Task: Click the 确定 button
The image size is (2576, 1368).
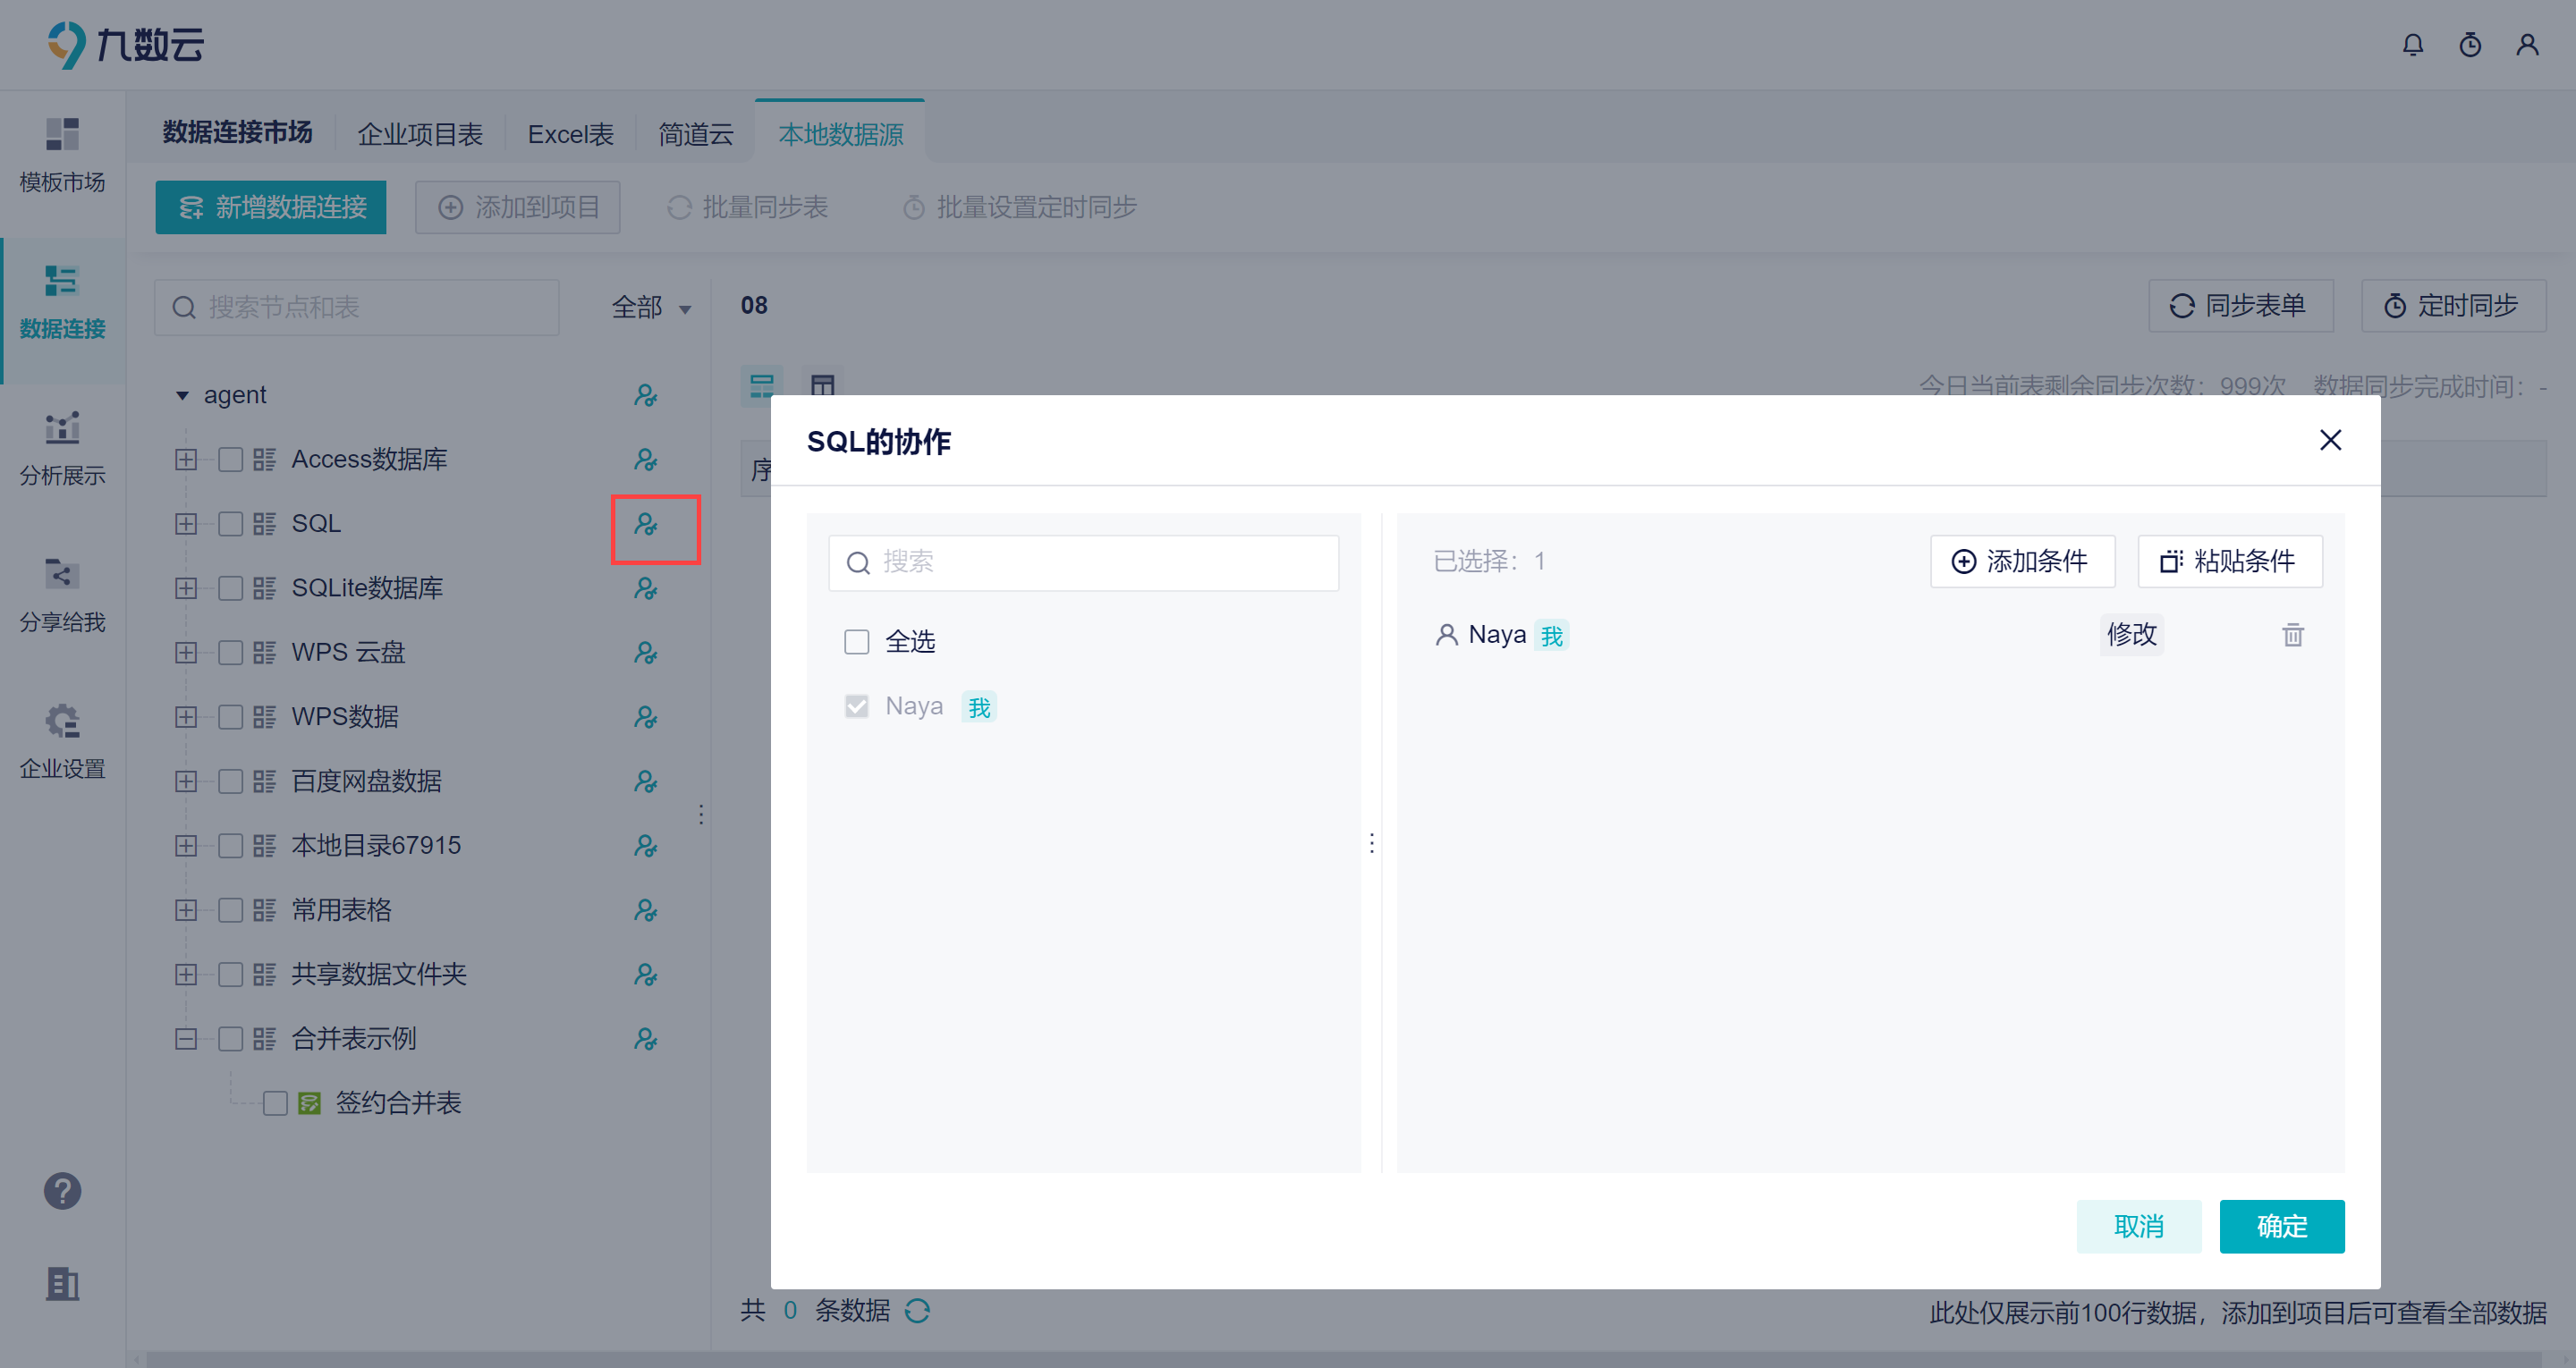Action: [2281, 1226]
